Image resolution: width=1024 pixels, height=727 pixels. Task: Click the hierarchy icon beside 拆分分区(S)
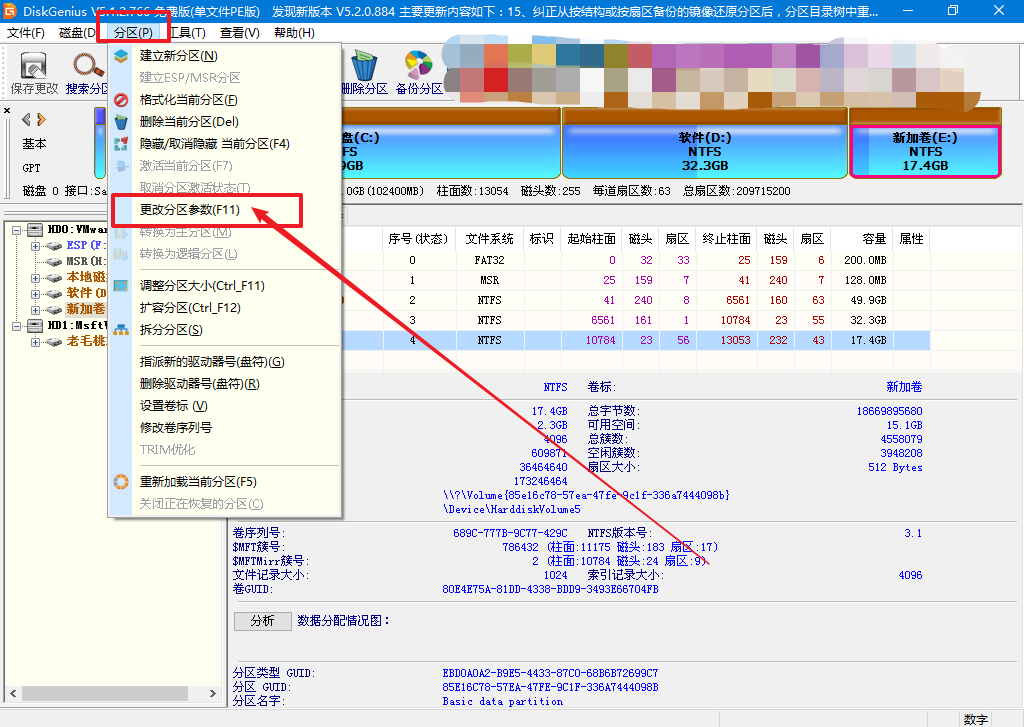tap(121, 330)
